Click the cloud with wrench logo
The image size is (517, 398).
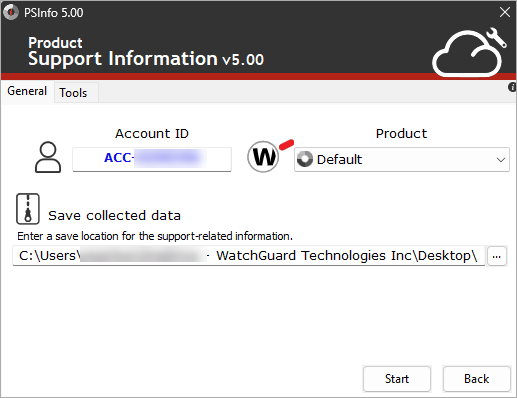click(x=469, y=52)
